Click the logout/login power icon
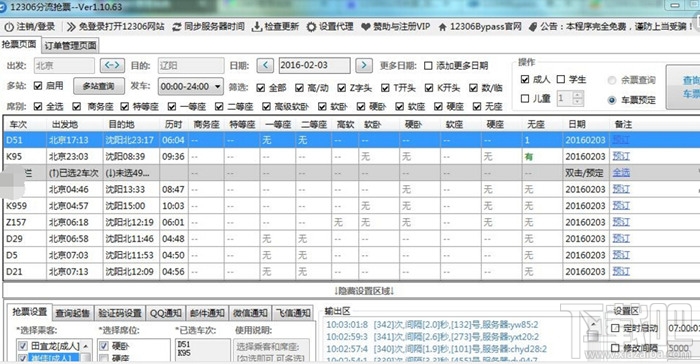 pyautogui.click(x=9, y=27)
